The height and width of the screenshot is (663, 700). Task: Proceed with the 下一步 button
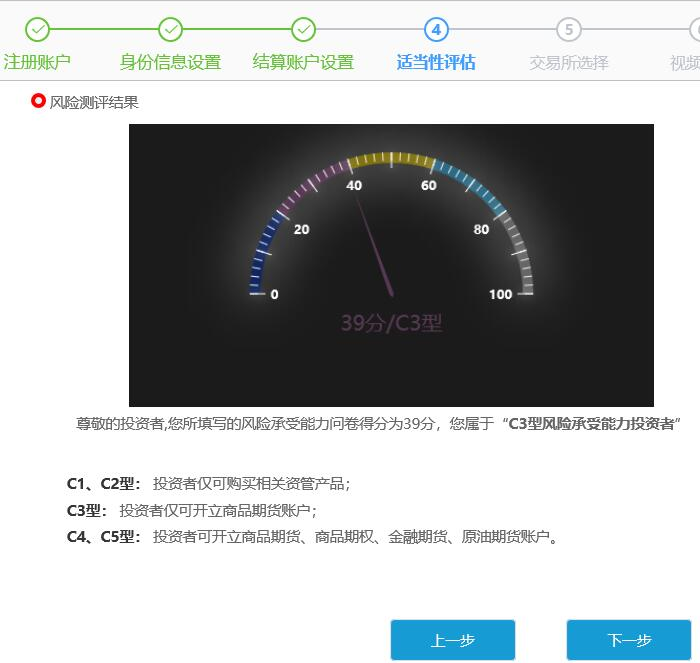[629, 640]
